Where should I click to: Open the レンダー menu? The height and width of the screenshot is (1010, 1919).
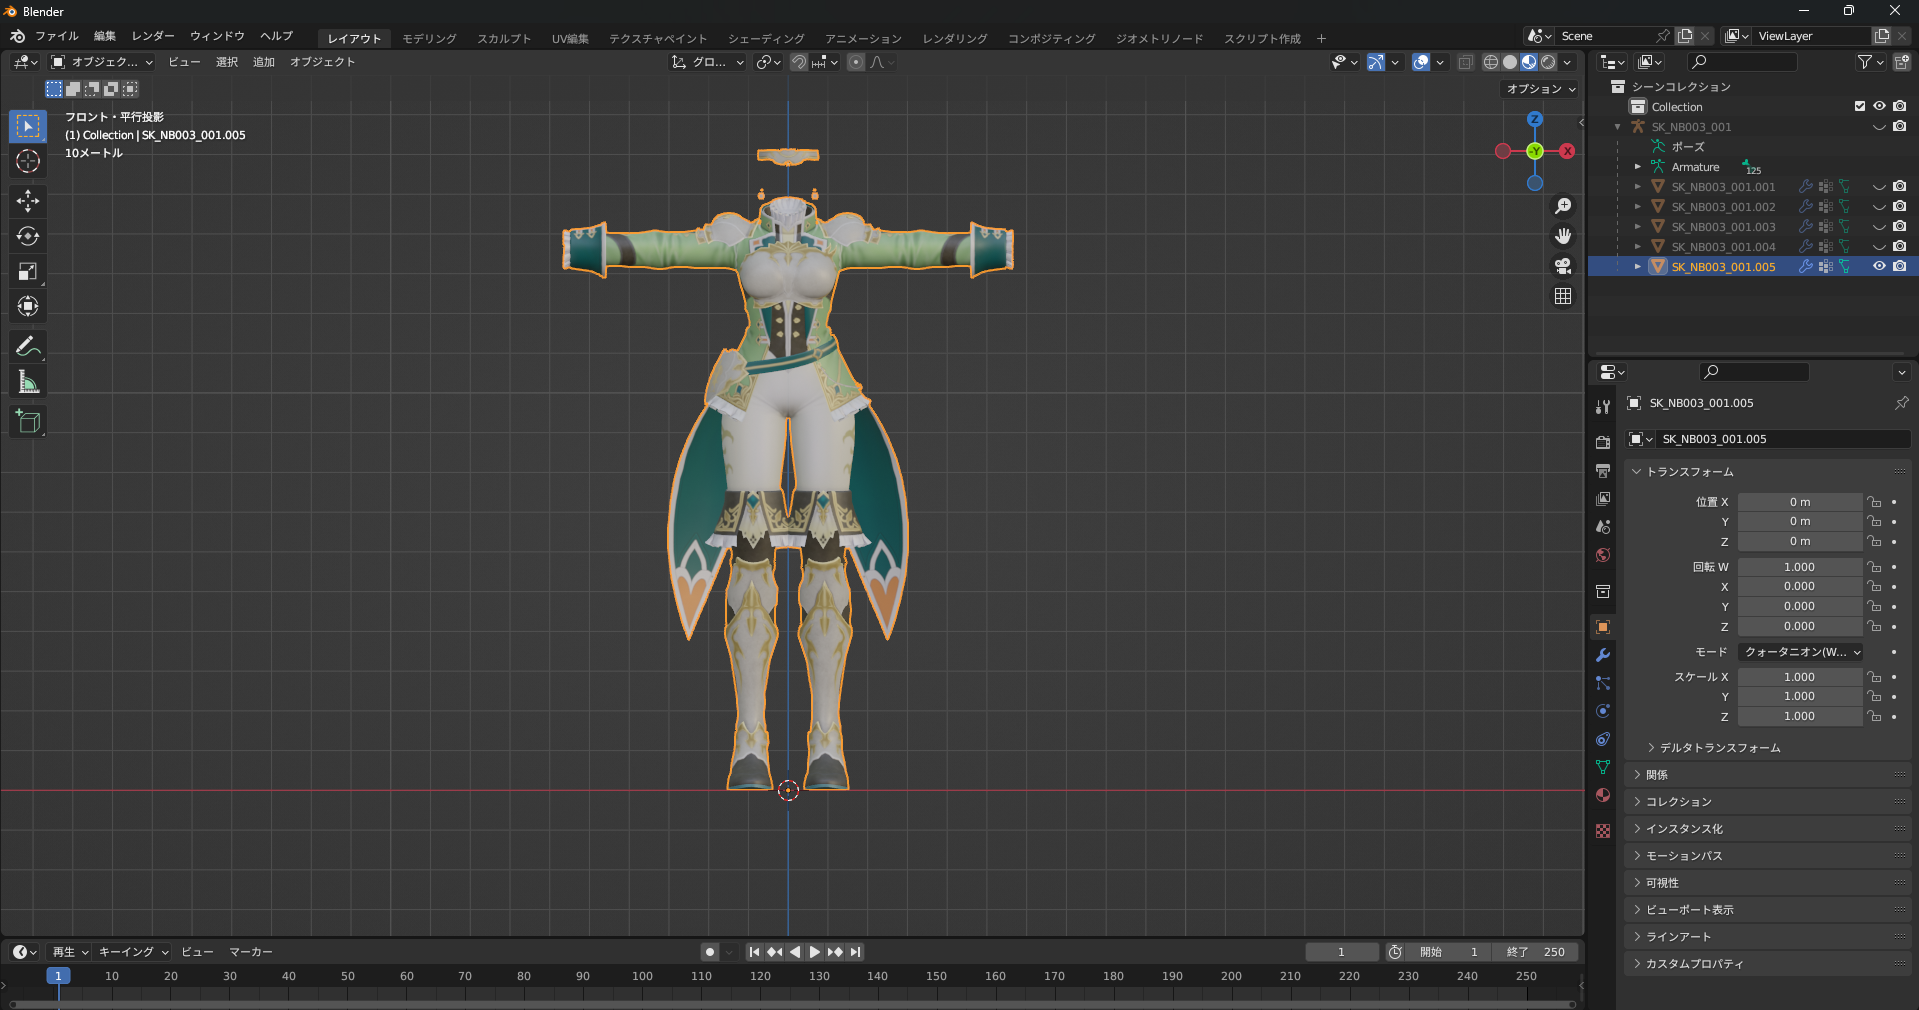pos(153,36)
